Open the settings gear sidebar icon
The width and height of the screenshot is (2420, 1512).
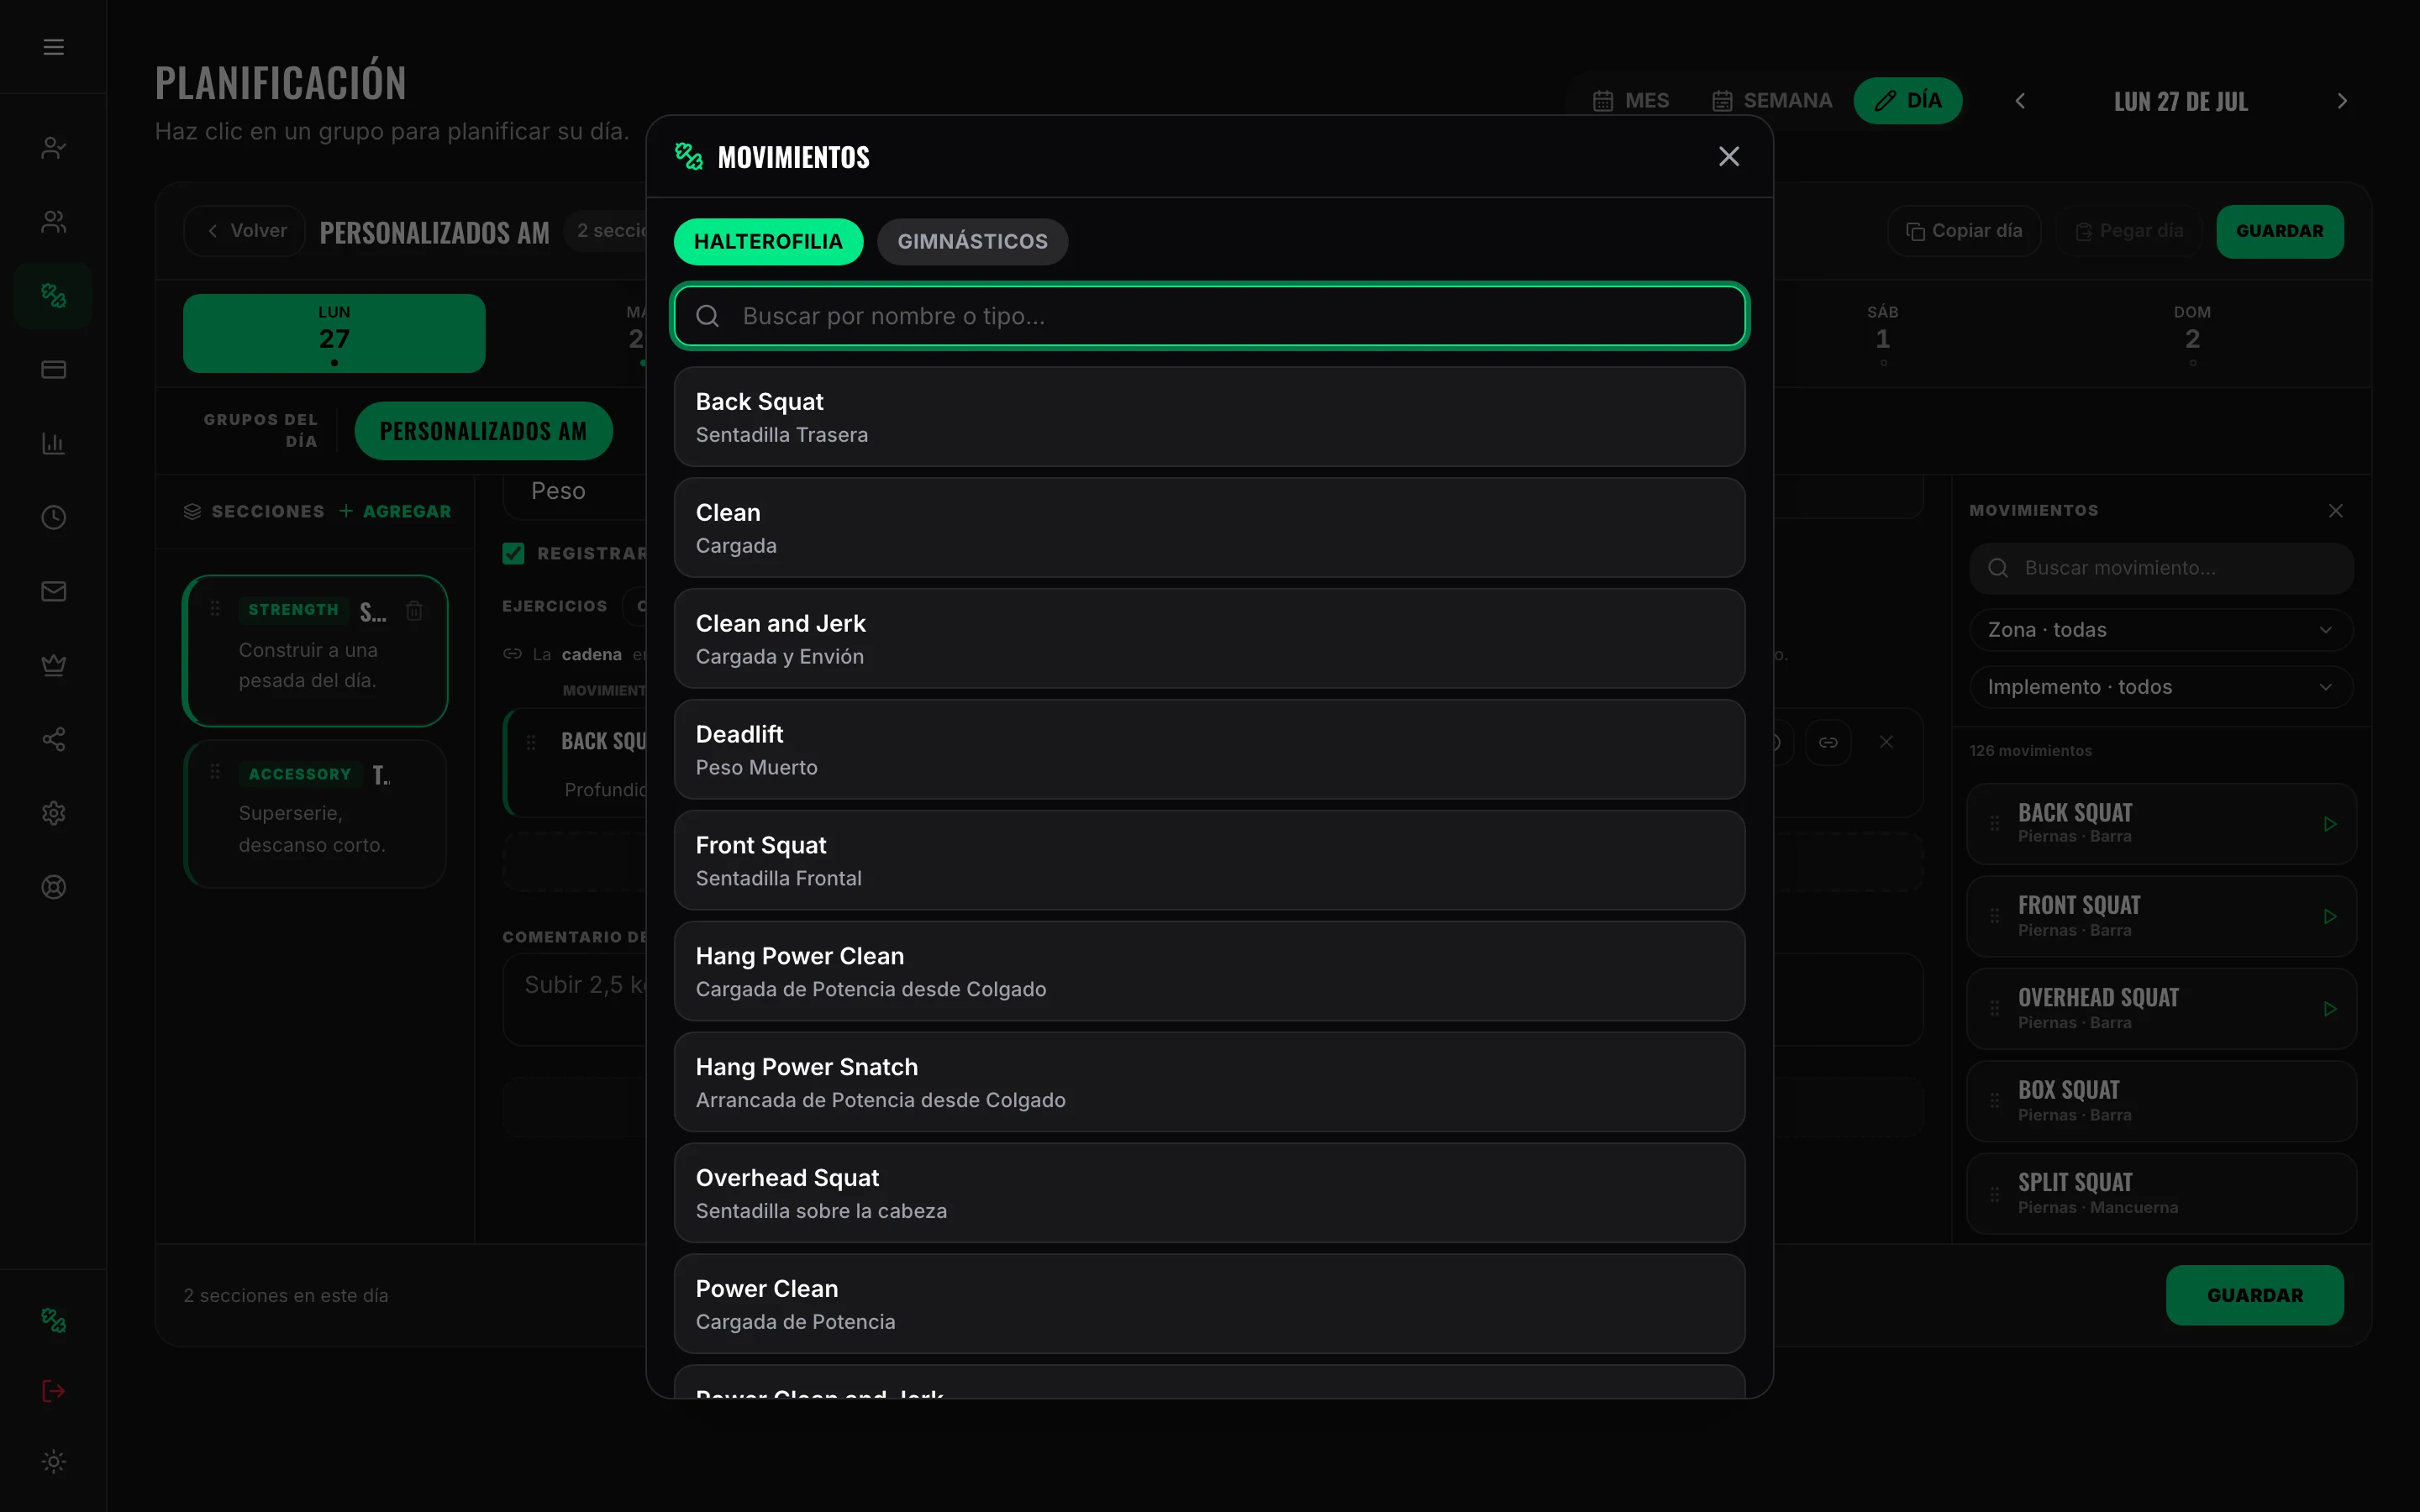pyautogui.click(x=54, y=813)
